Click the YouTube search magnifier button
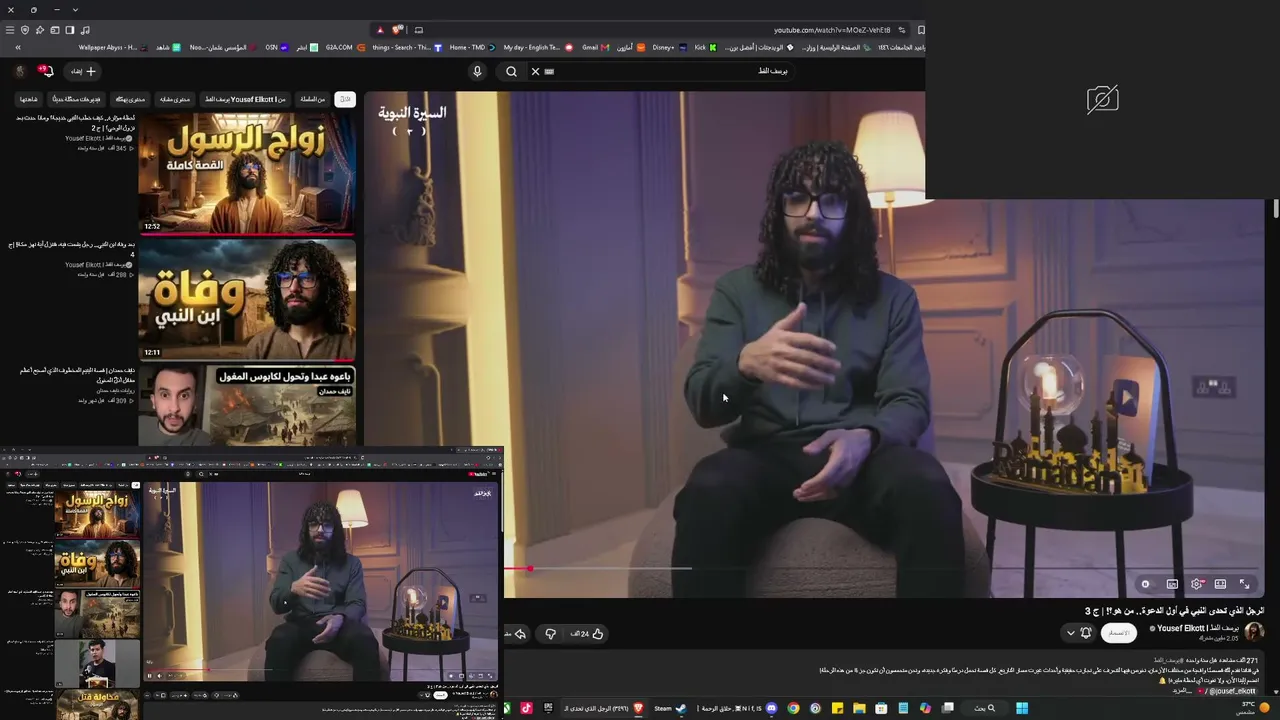Screen dimensions: 1280x720 (511, 71)
